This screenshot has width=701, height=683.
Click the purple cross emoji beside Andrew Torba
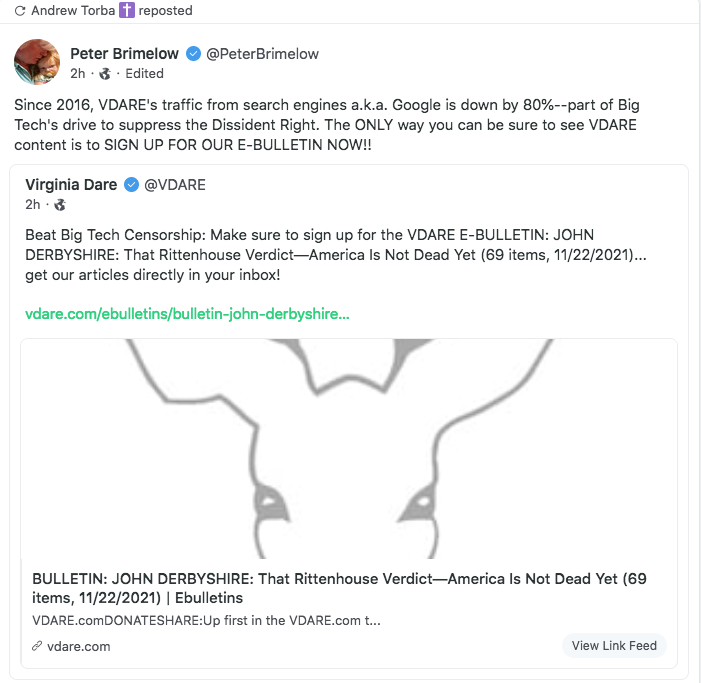pos(127,11)
